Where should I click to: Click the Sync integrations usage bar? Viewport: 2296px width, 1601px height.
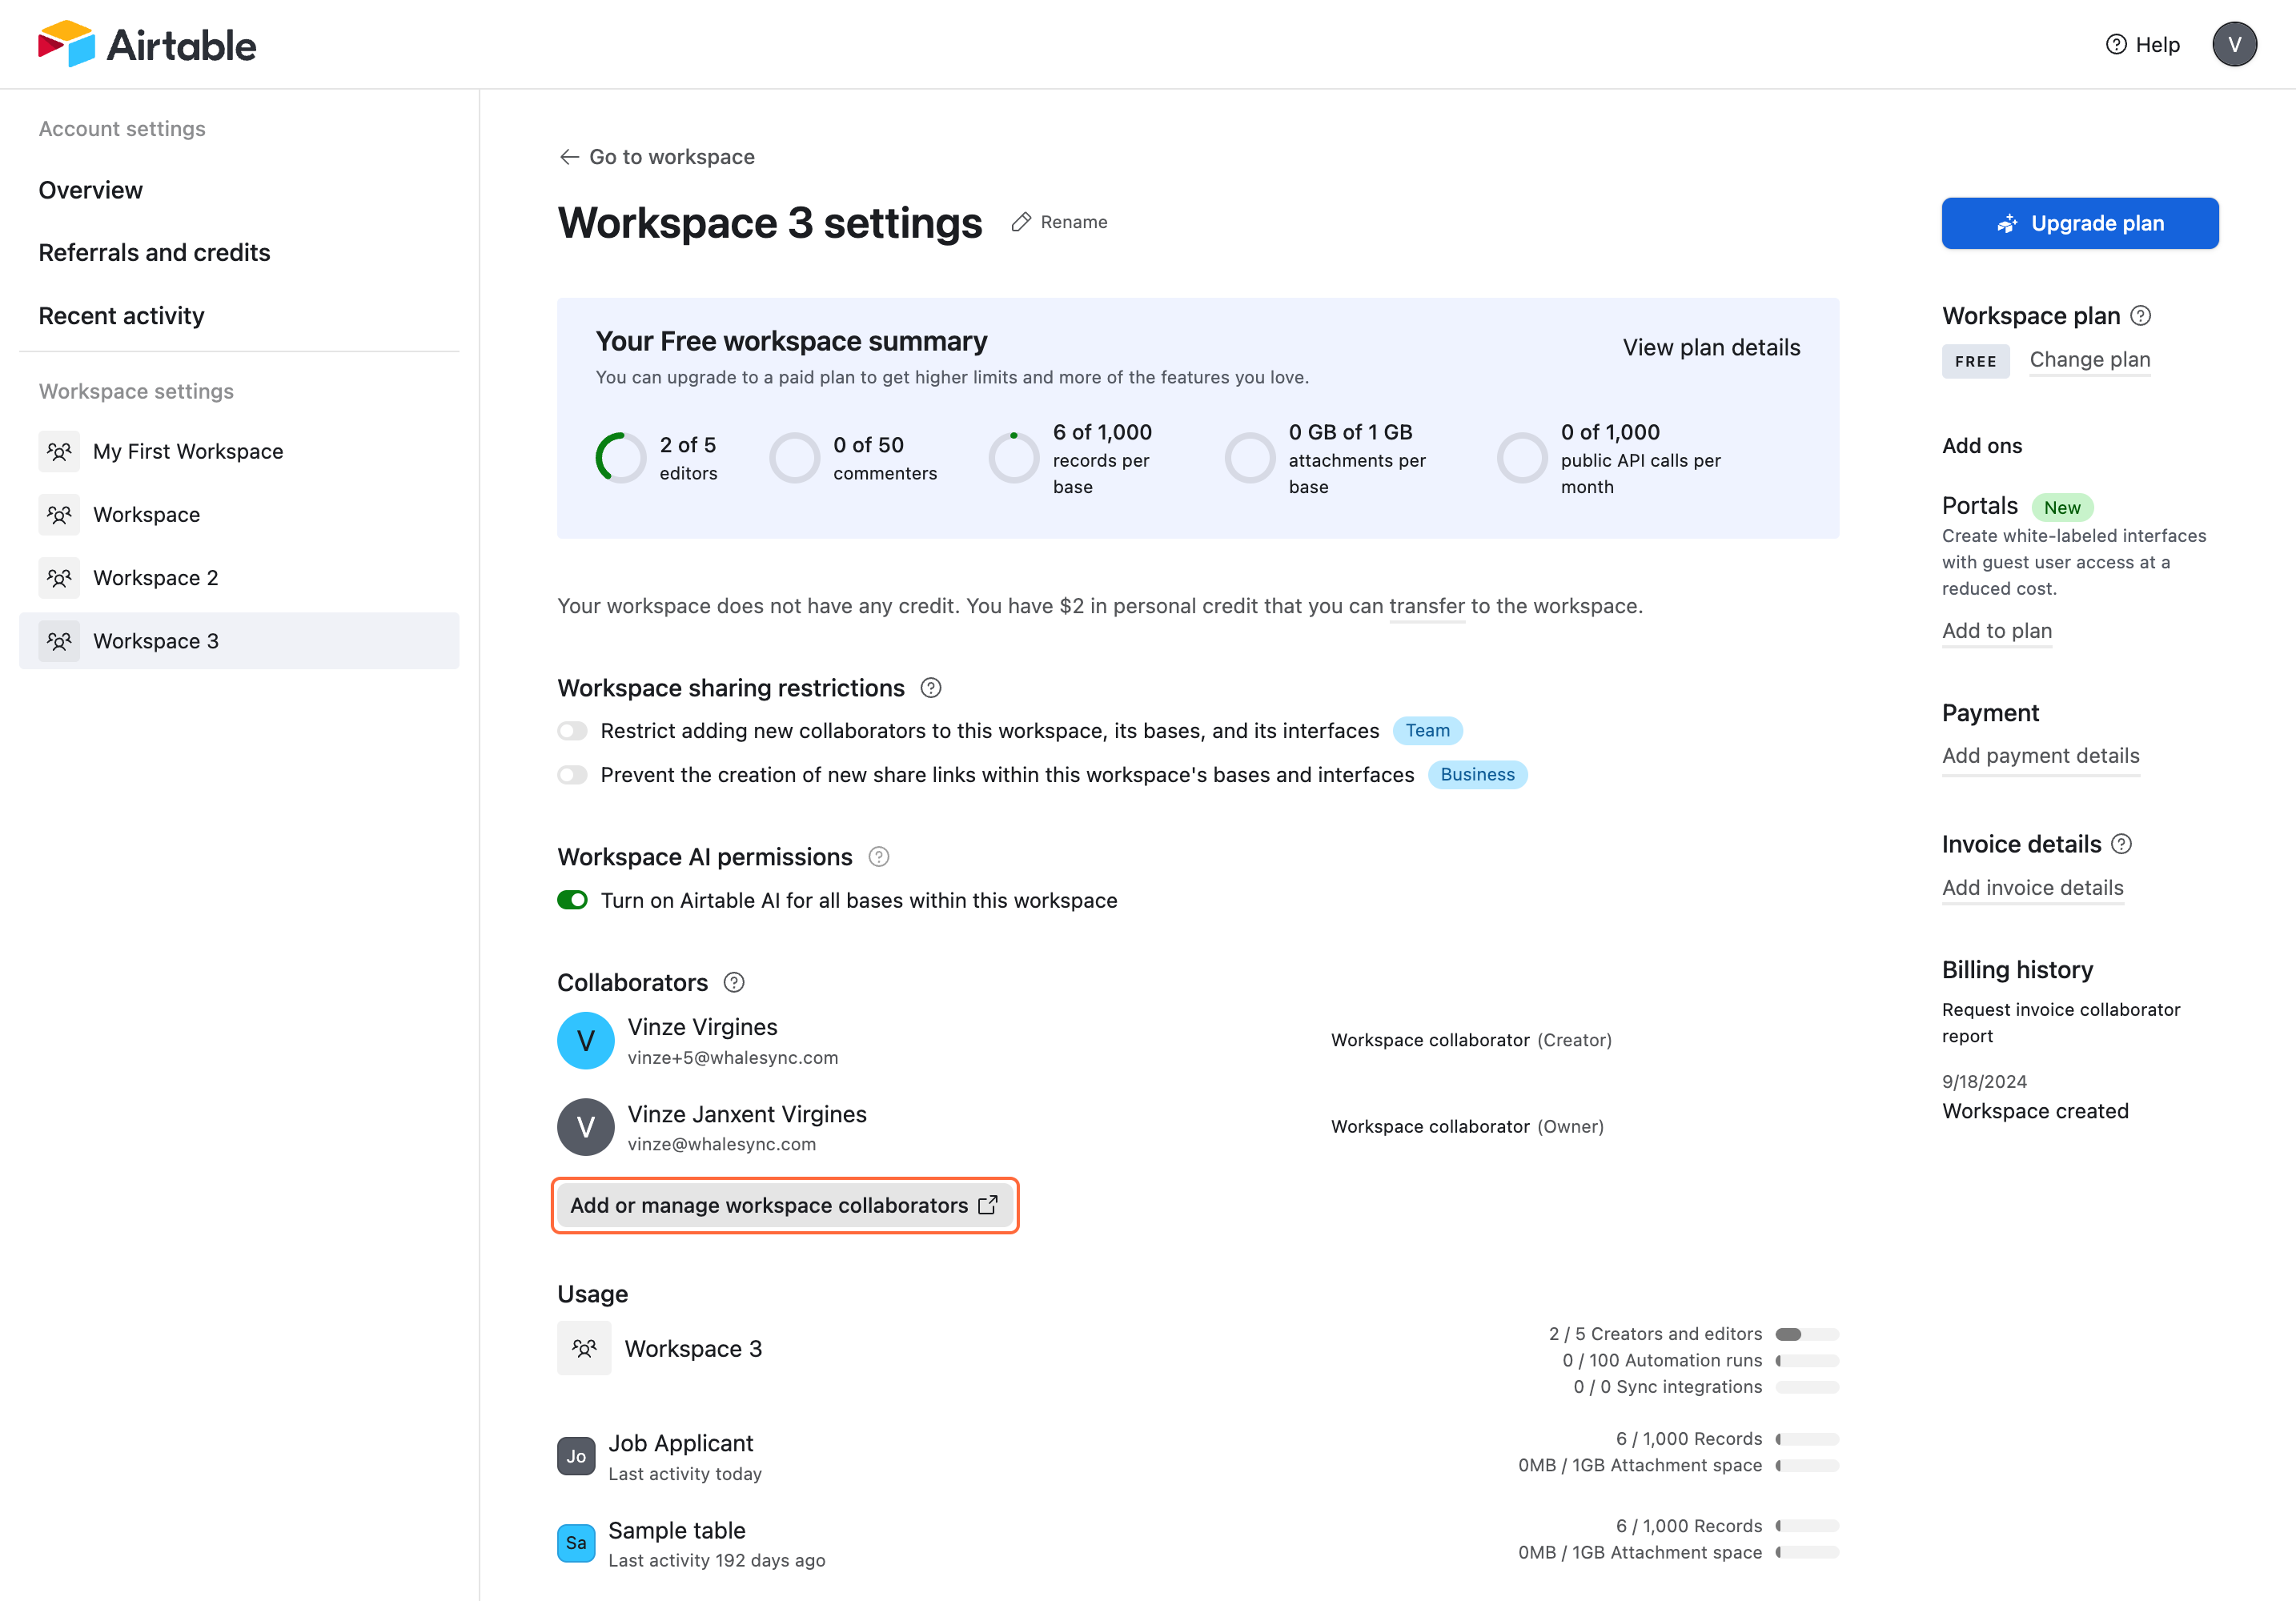tap(1807, 1387)
